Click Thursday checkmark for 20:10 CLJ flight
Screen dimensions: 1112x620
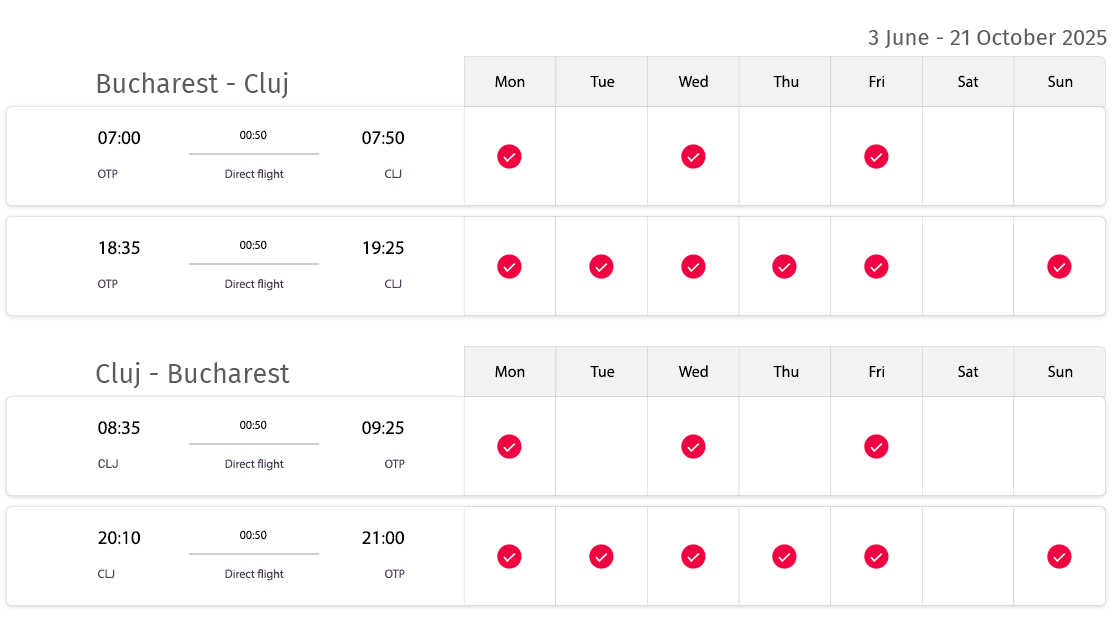784,557
